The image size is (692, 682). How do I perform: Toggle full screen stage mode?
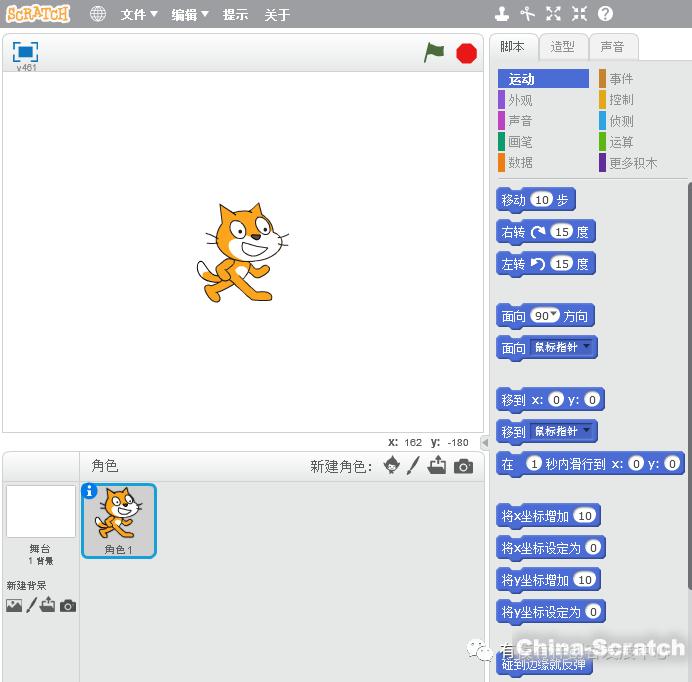(x=25, y=52)
